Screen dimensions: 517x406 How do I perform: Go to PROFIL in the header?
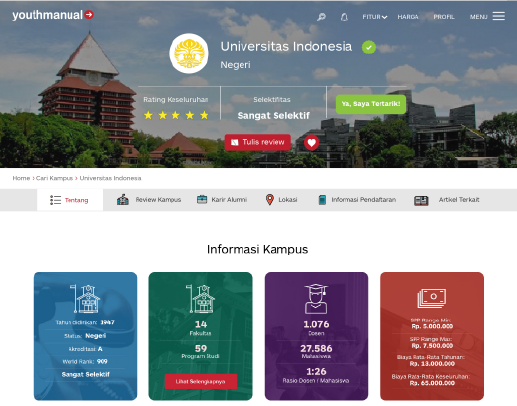point(444,17)
